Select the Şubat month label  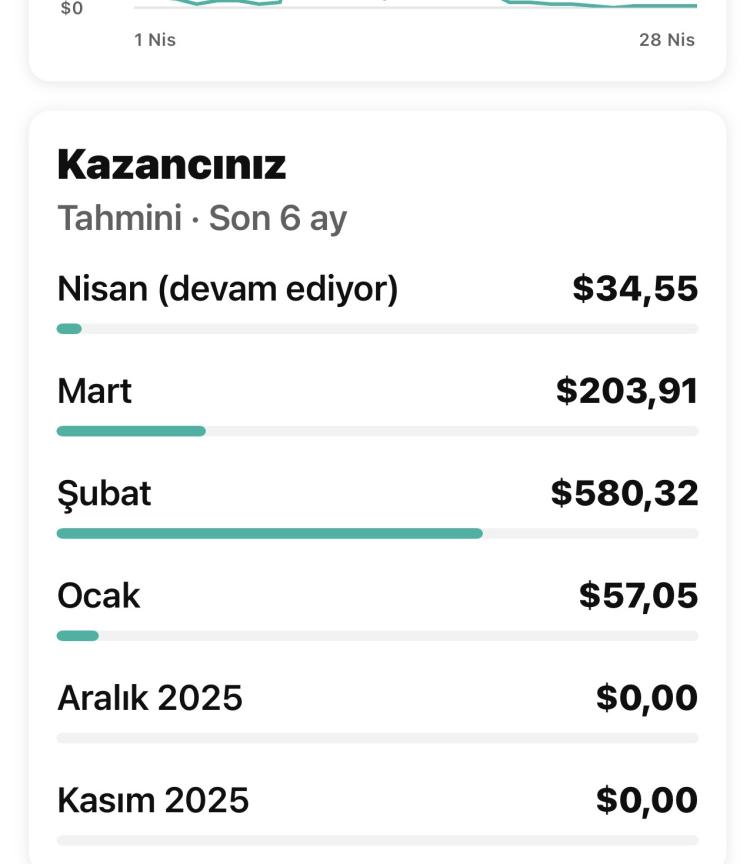(x=104, y=493)
